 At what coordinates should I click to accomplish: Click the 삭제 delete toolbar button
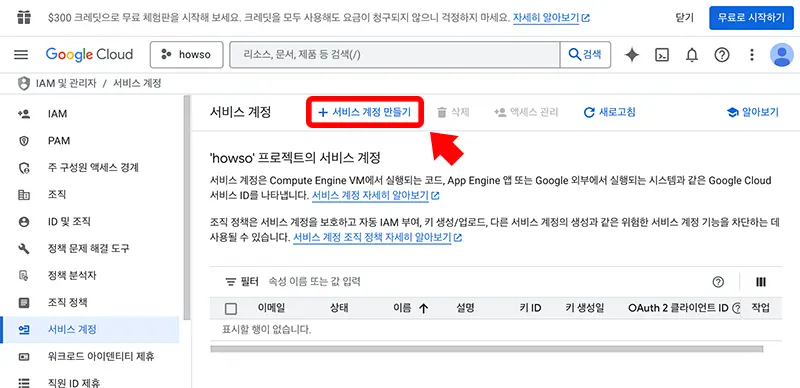point(453,112)
